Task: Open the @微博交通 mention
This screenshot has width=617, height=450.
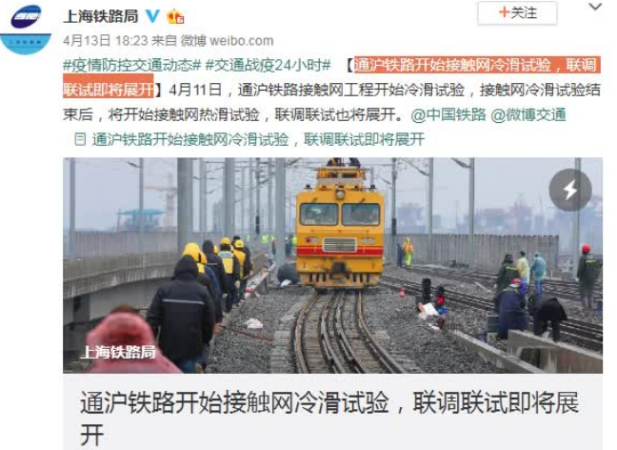Action: tap(528, 114)
